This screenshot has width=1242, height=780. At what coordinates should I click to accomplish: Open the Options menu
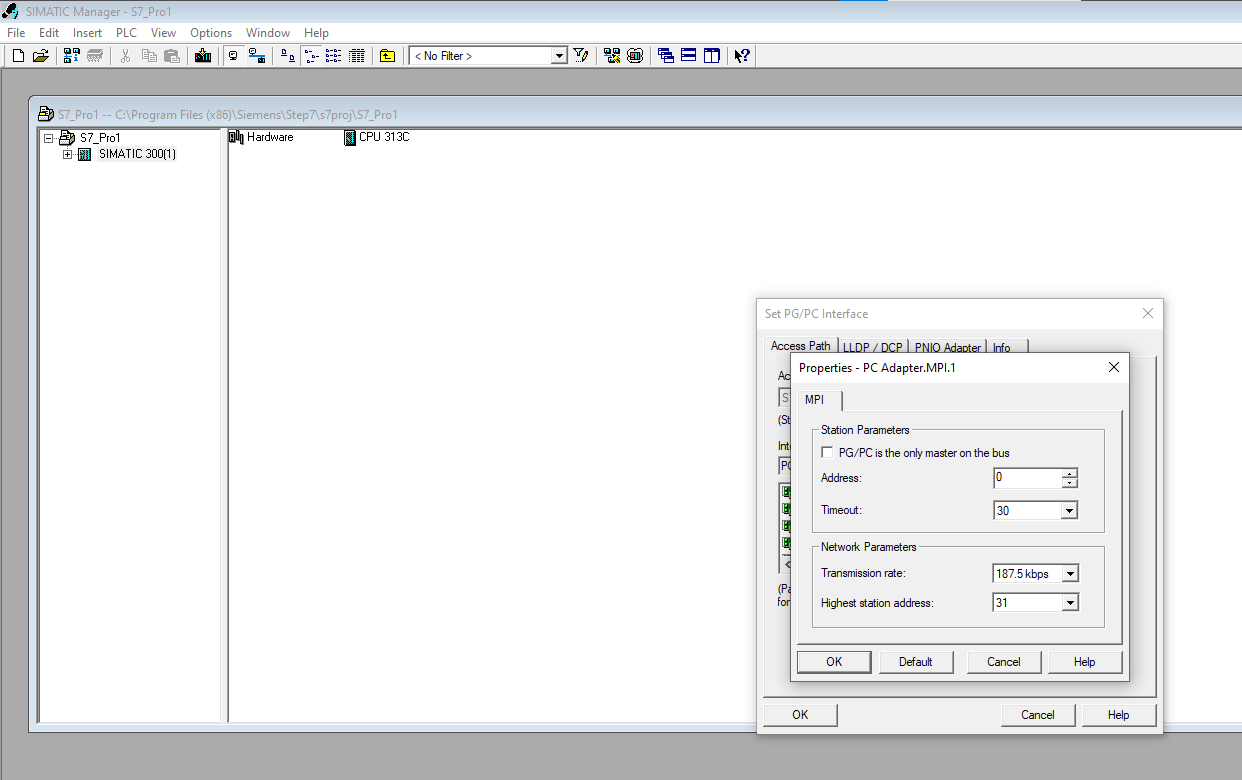click(211, 33)
